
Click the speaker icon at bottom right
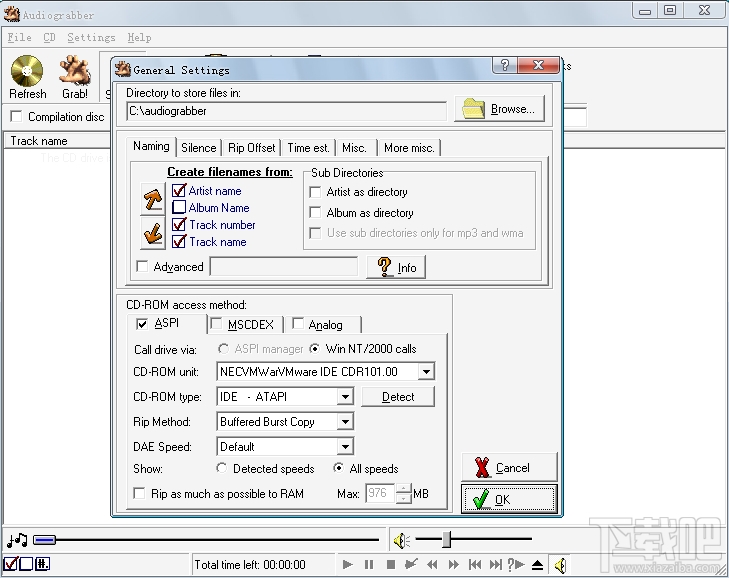(x=560, y=565)
